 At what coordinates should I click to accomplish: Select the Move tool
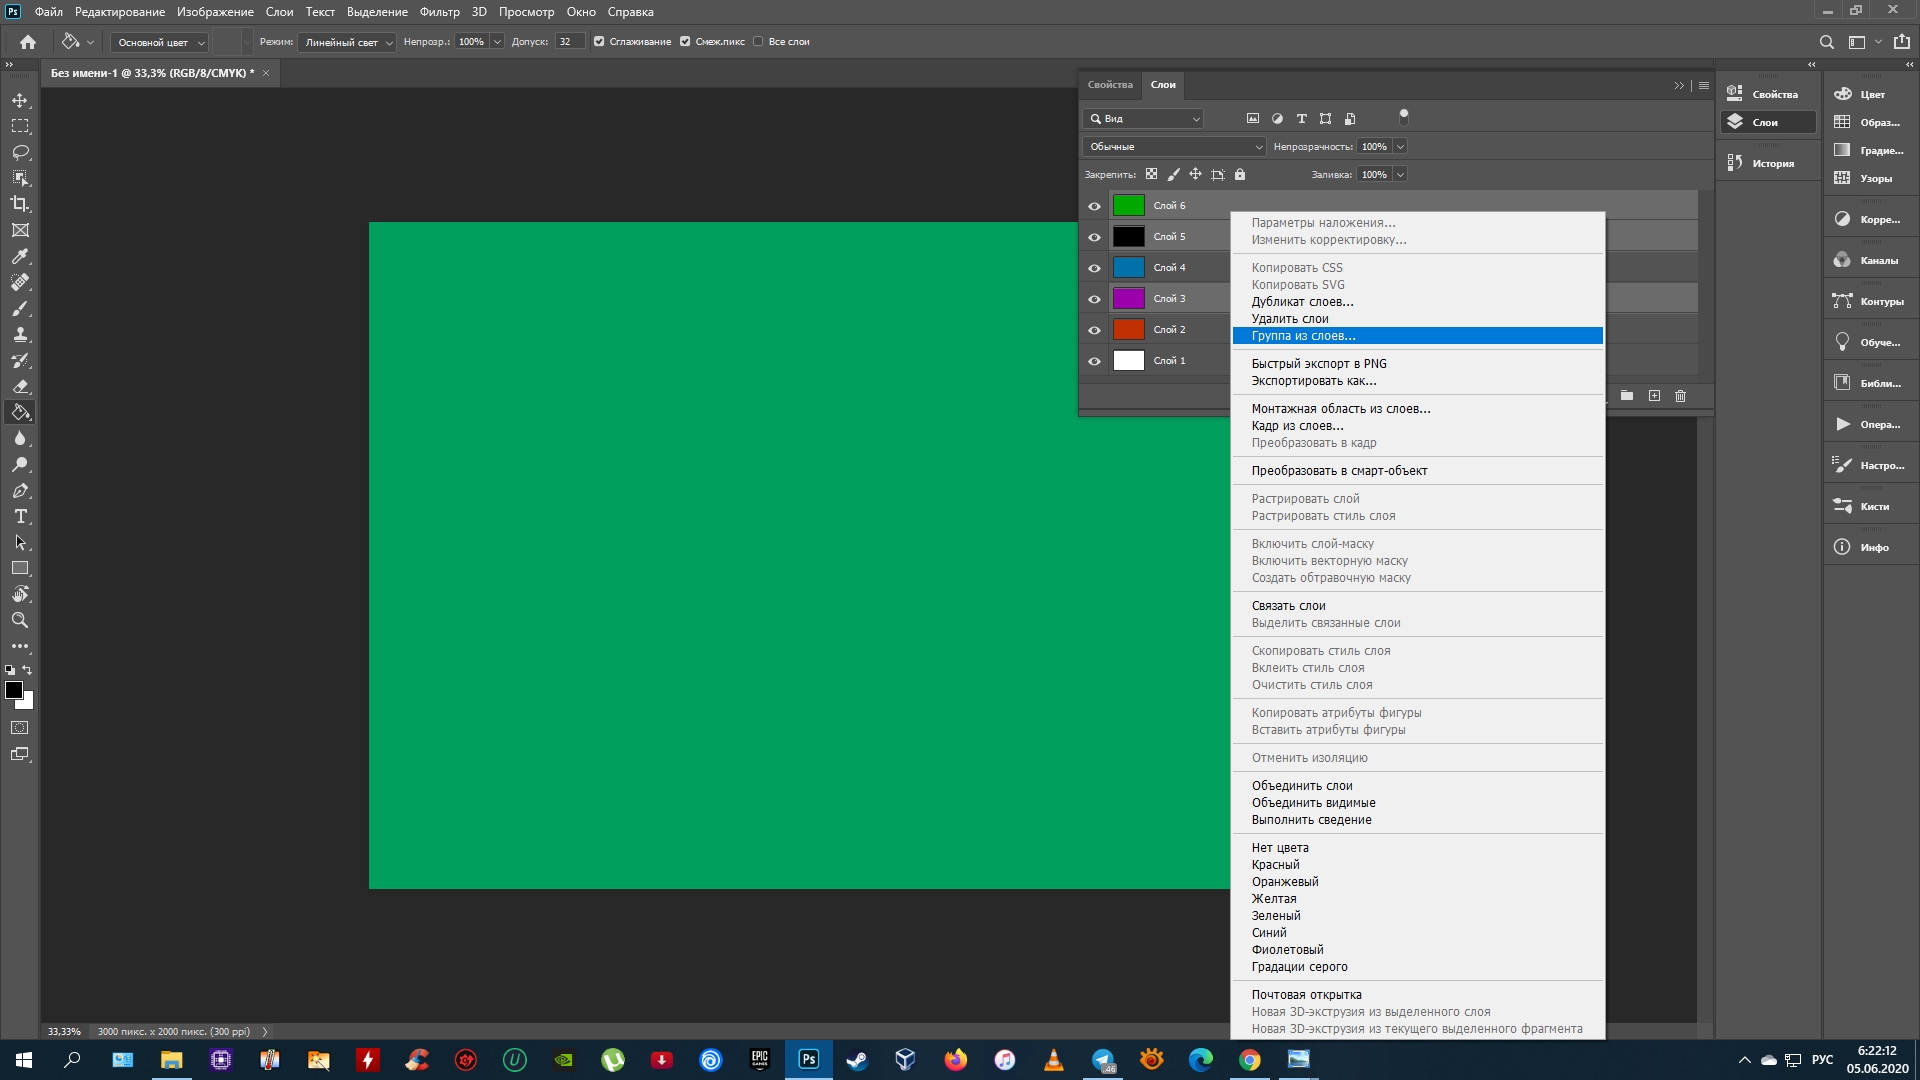pos(20,100)
